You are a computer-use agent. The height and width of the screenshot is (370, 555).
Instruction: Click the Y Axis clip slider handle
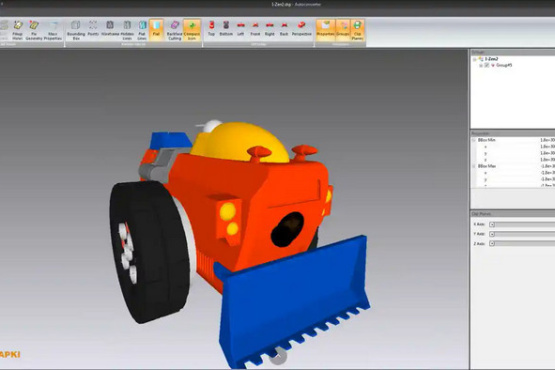(492, 234)
